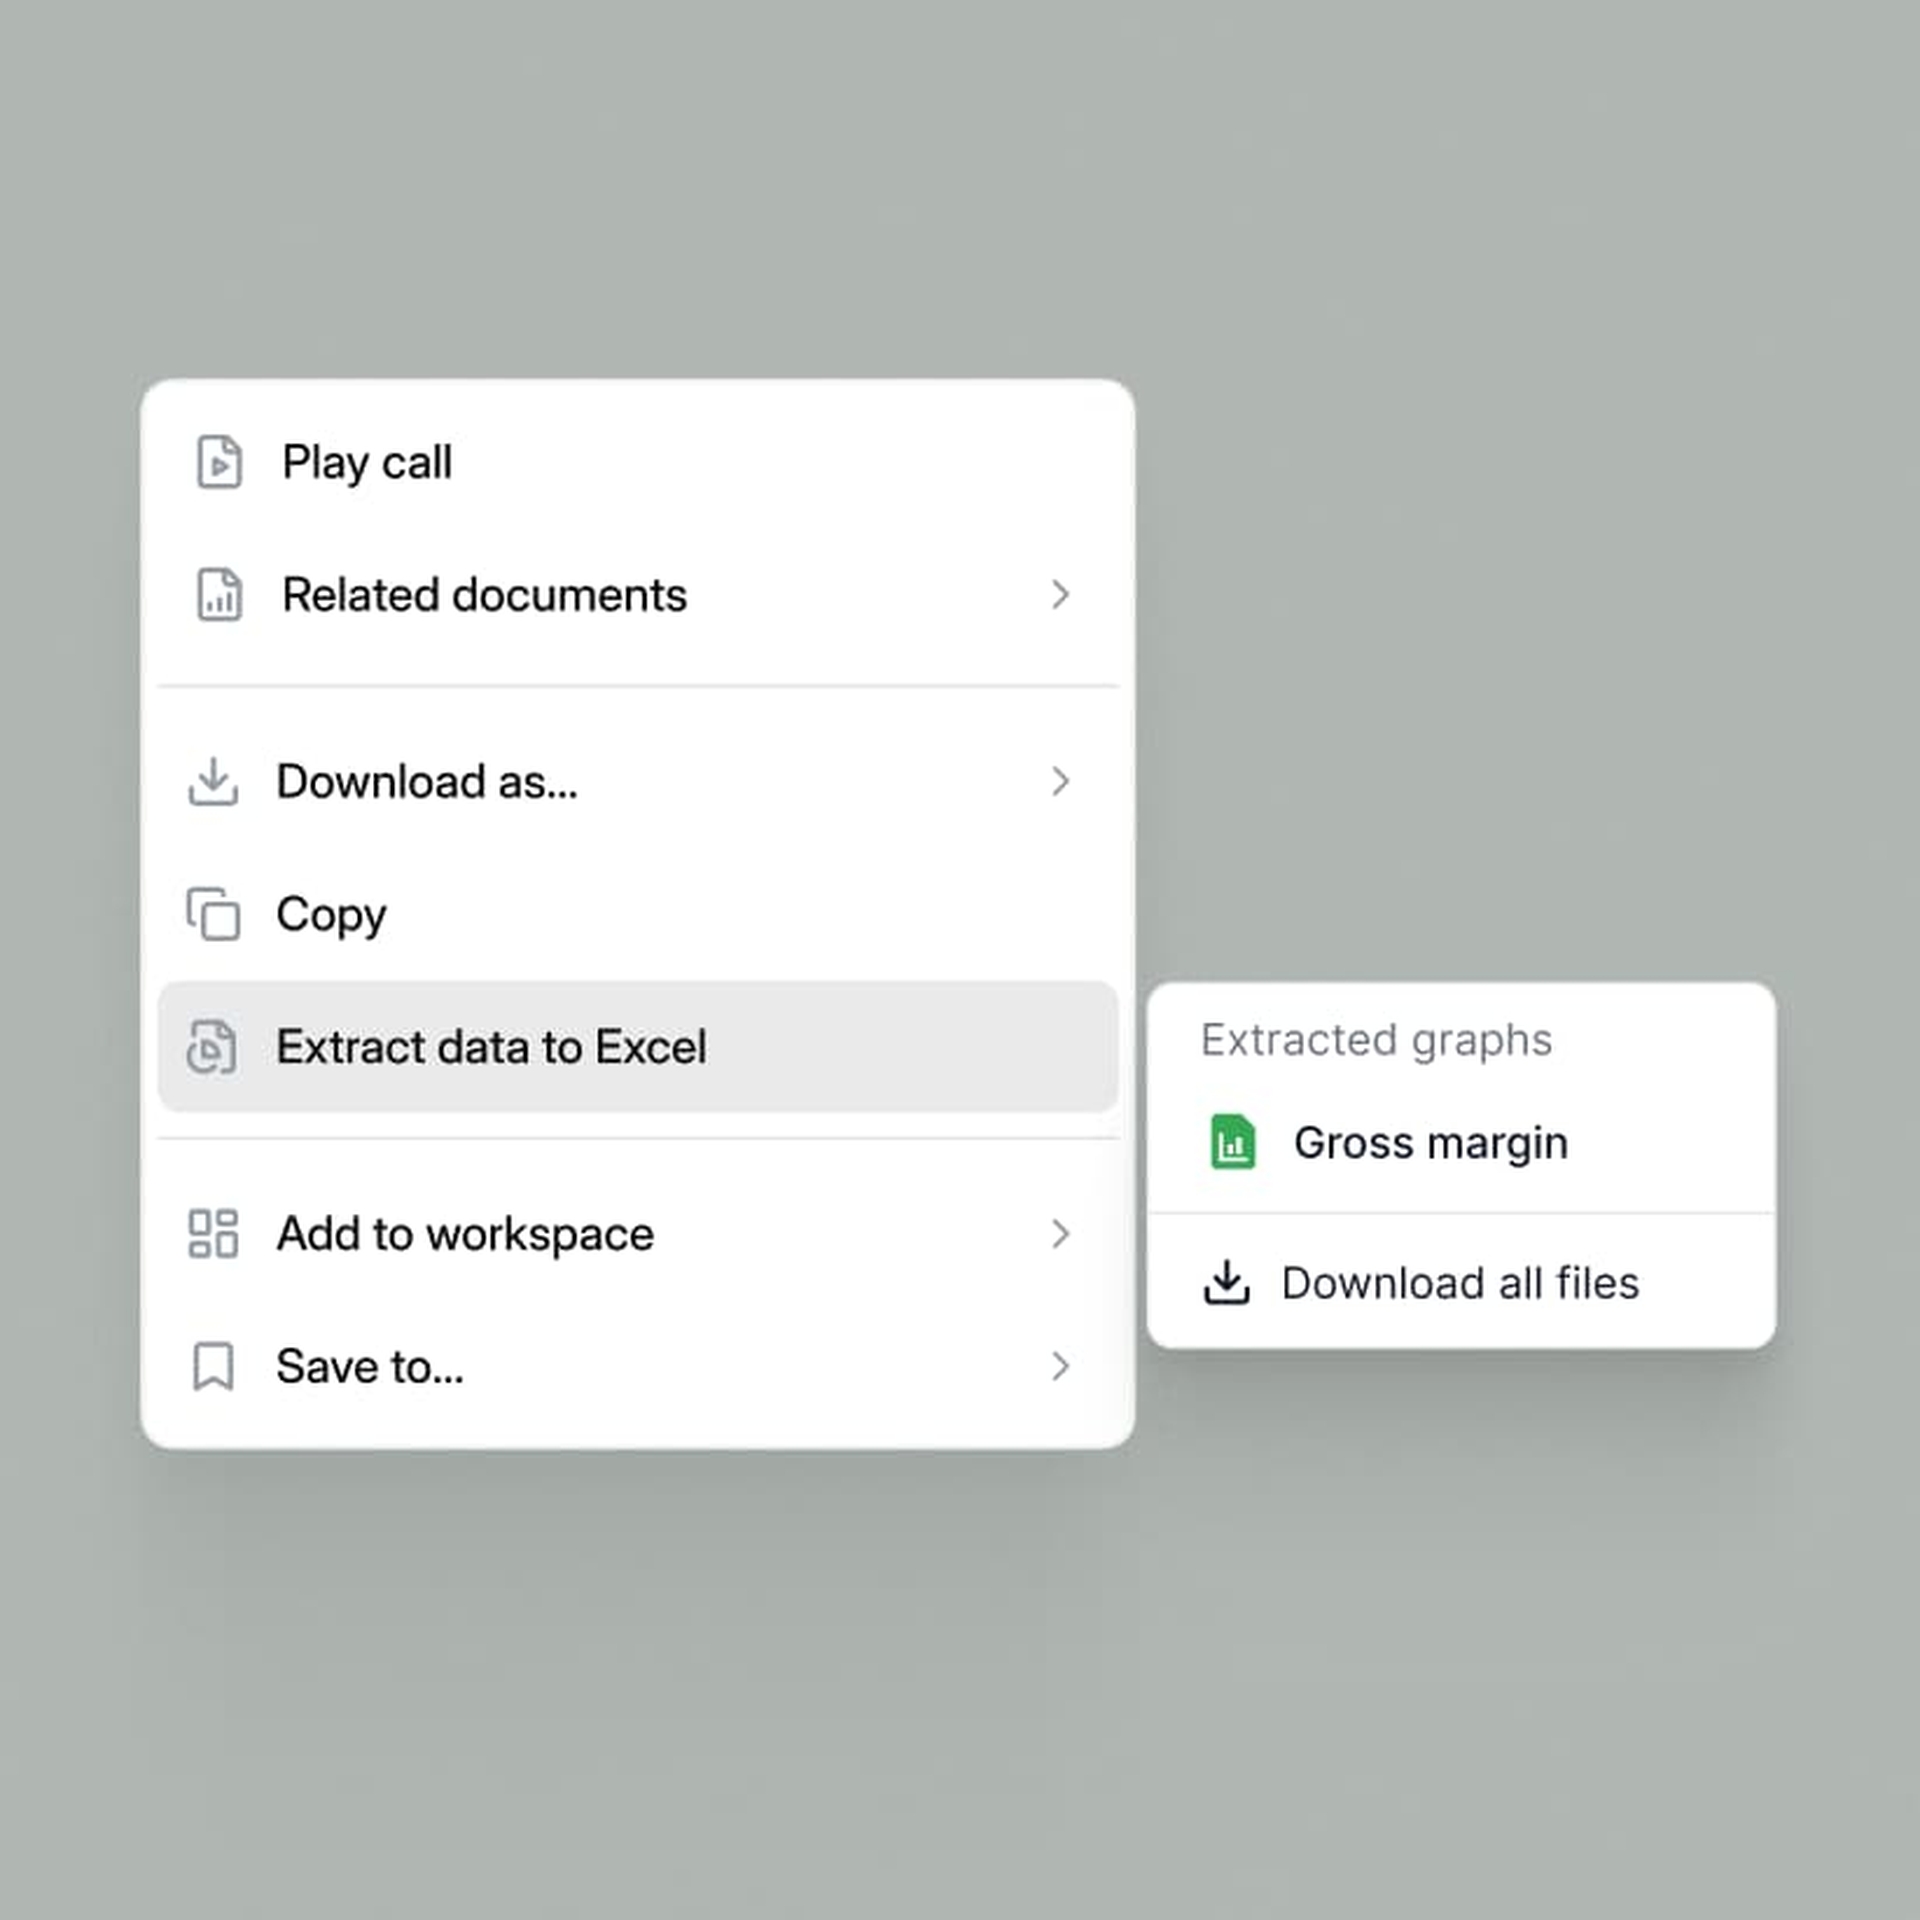Click Download all files
The width and height of the screenshot is (1920, 1920).
point(1461,1283)
